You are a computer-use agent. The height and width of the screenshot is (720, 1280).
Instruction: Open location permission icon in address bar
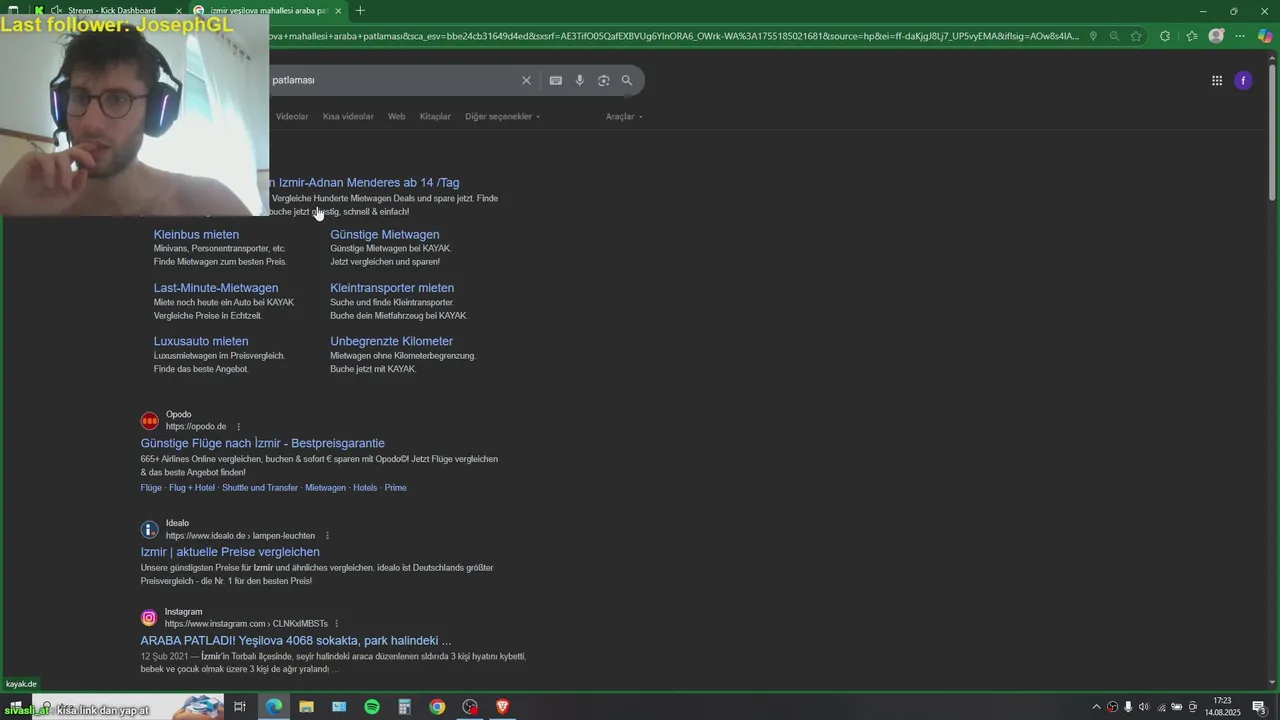point(1093,36)
